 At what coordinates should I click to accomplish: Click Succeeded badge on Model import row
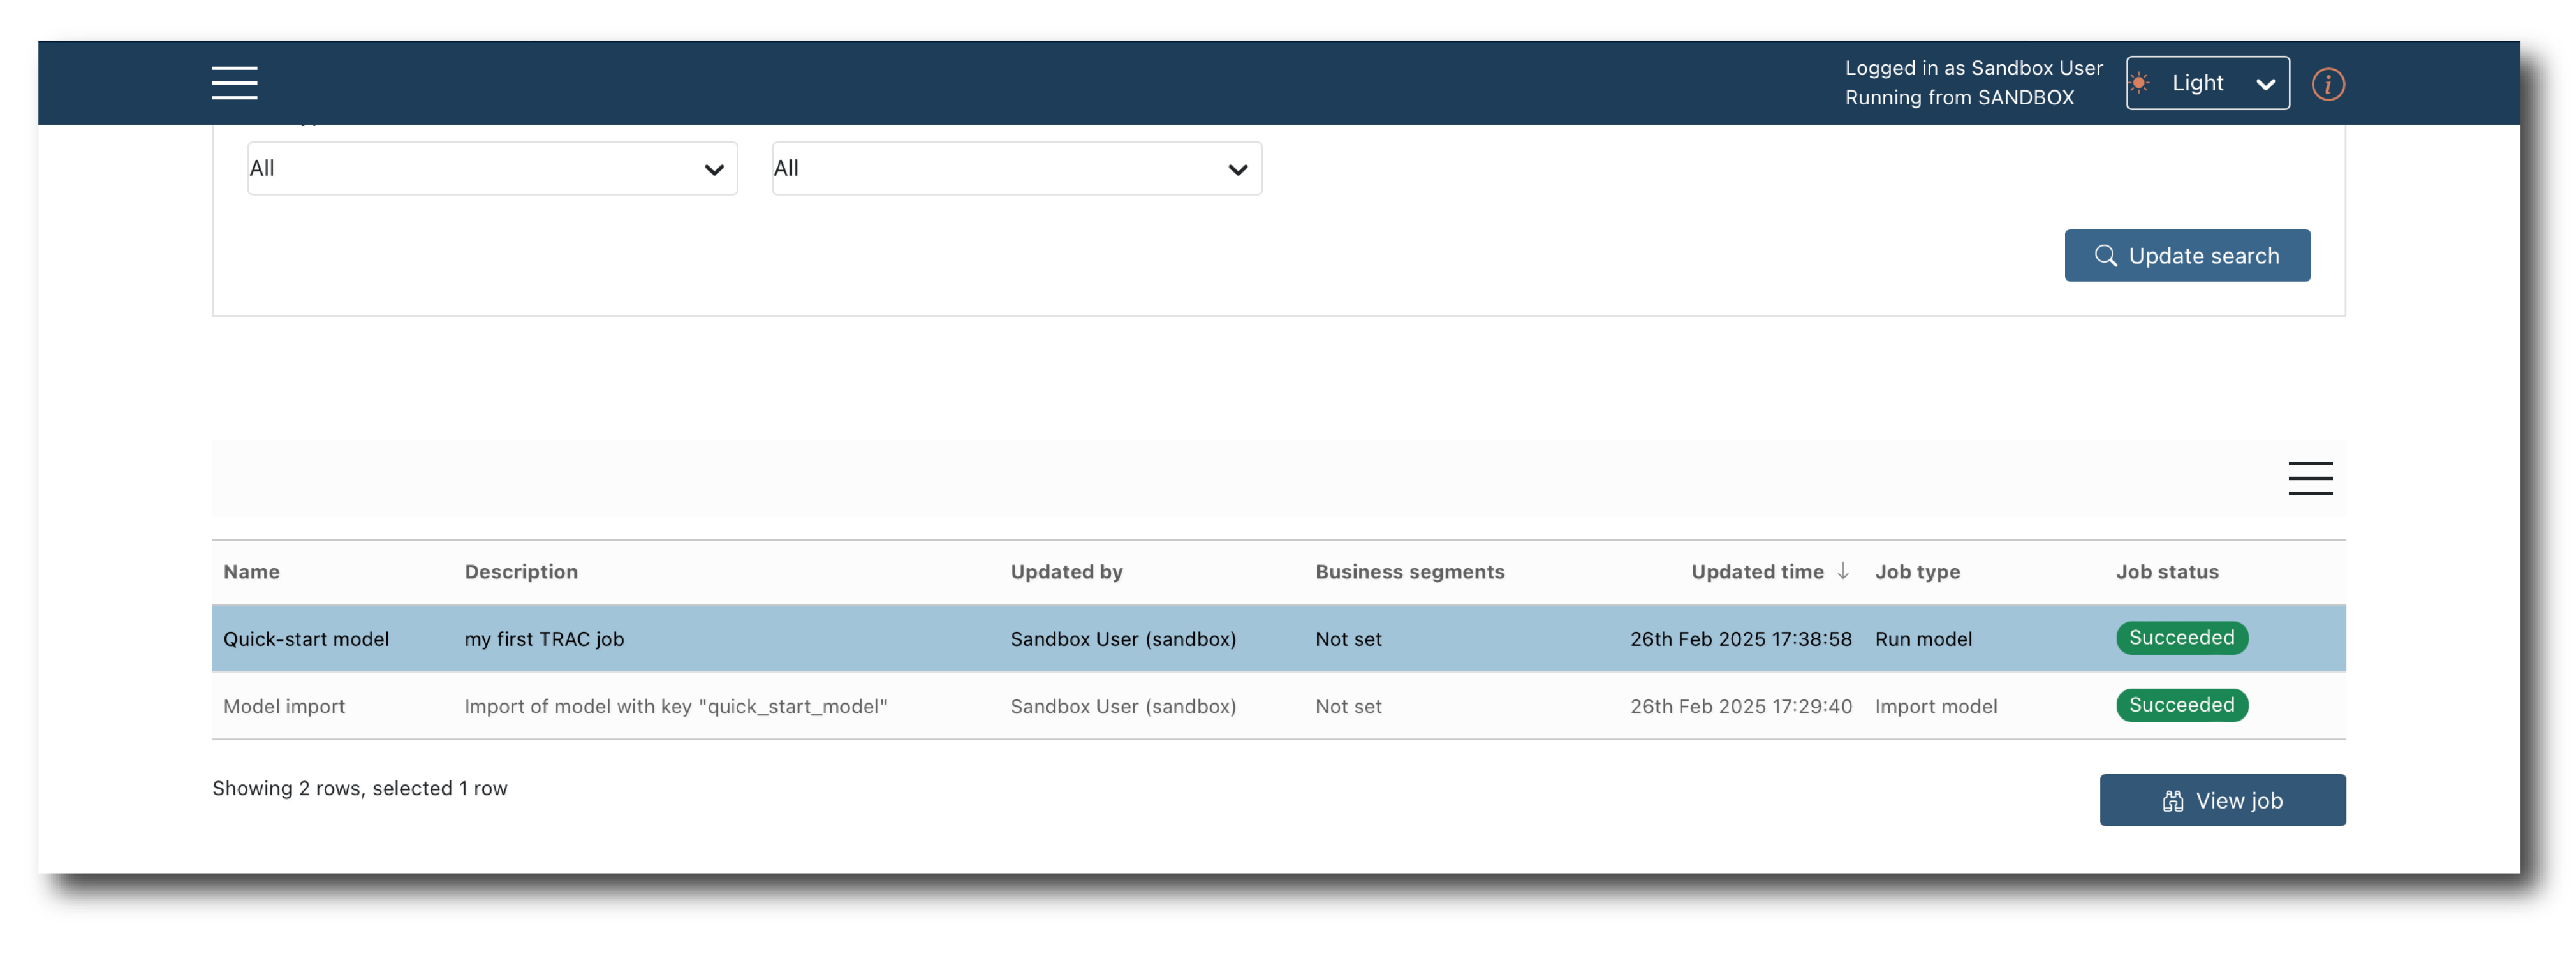(x=2180, y=705)
